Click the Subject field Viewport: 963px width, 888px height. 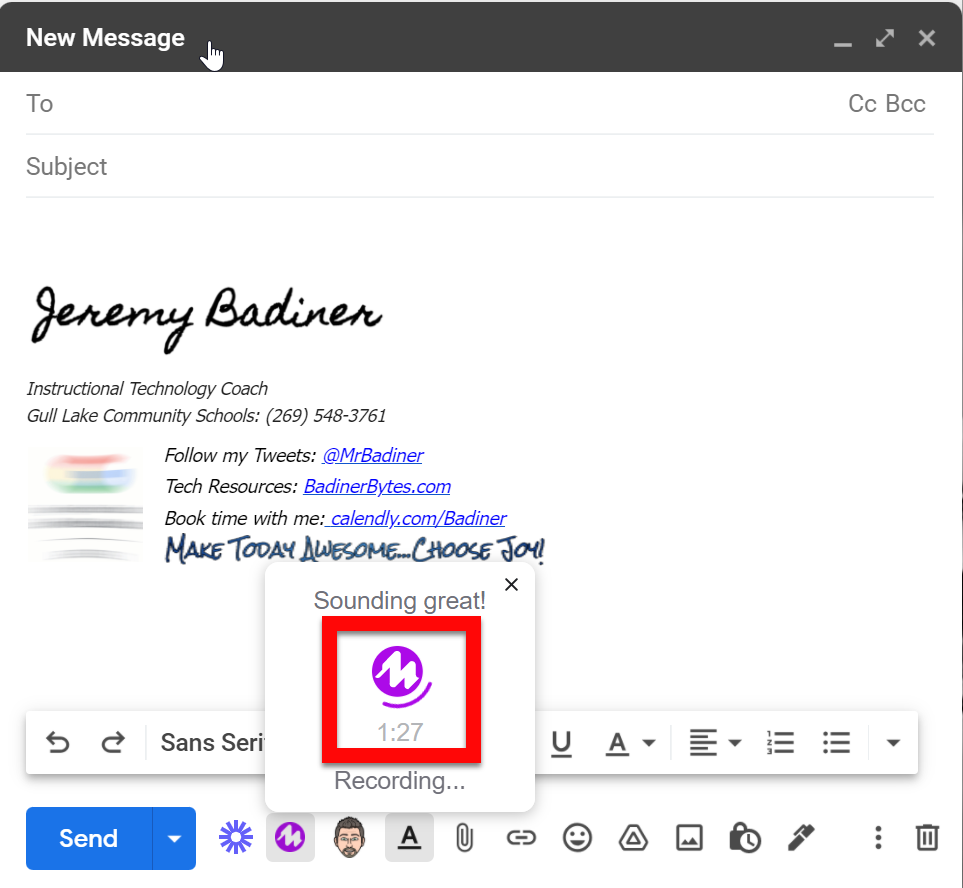[x=480, y=166]
